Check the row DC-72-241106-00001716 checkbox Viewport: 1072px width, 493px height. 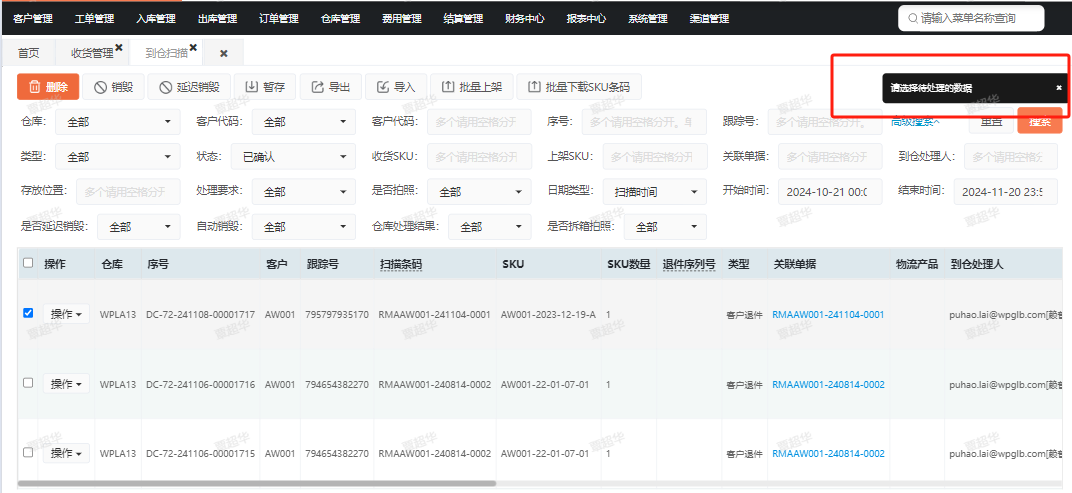coord(28,383)
